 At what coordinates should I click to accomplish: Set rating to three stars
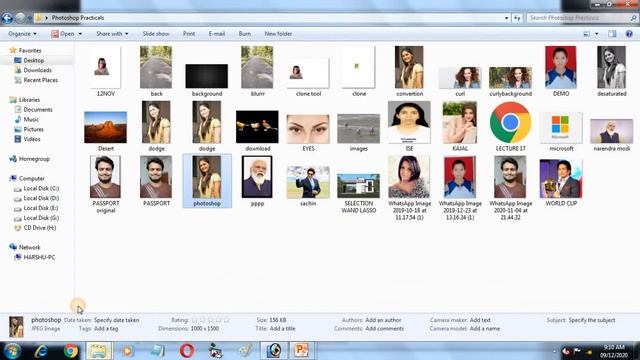click(211, 320)
